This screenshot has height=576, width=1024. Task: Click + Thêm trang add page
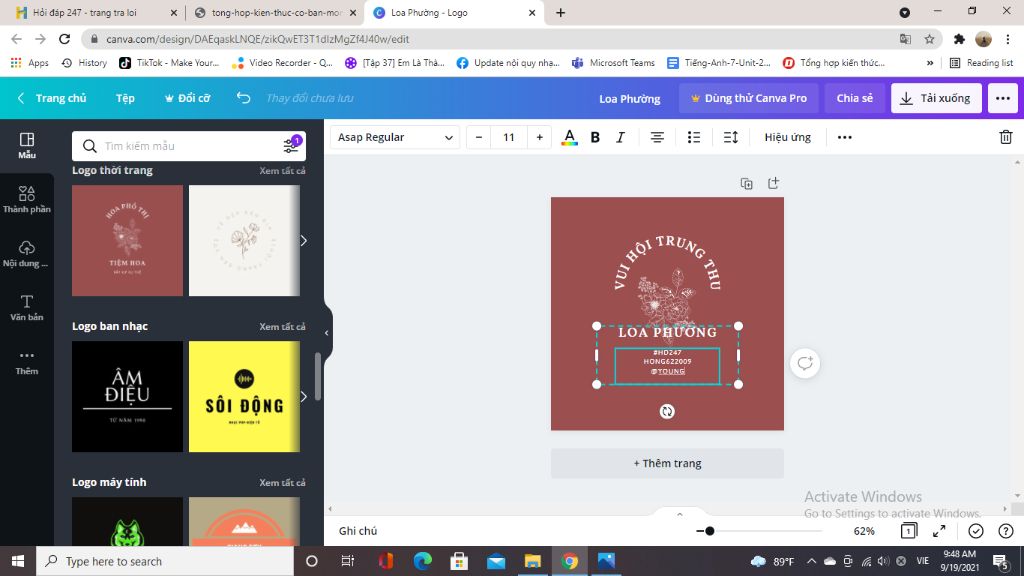click(667, 463)
